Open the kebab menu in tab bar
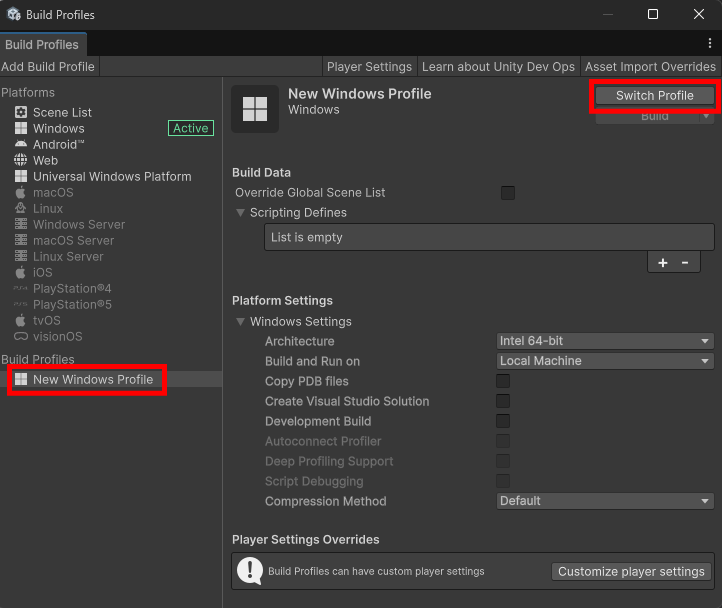 (709, 44)
